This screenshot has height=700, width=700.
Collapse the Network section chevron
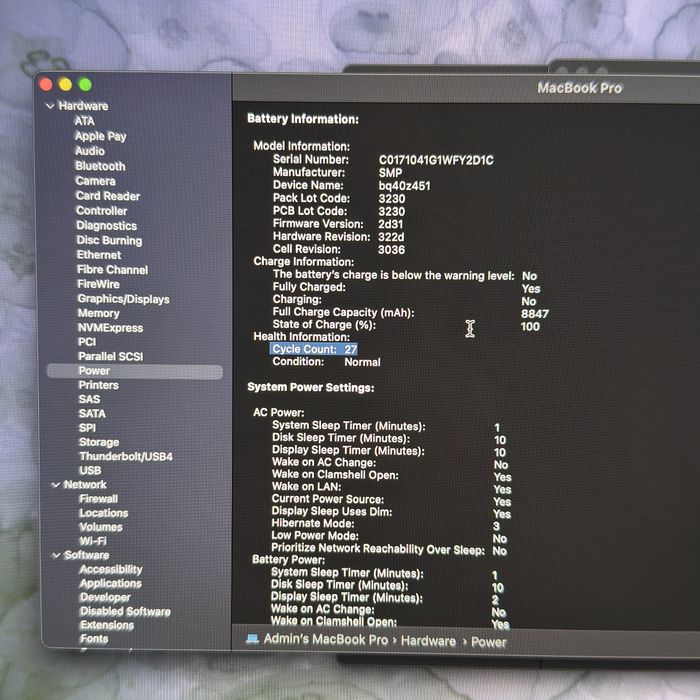(x=56, y=485)
